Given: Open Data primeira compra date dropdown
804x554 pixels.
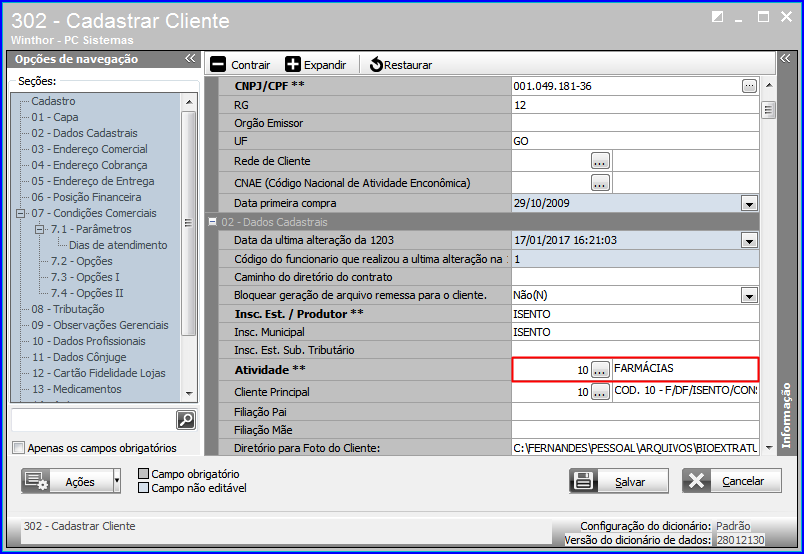Looking at the screenshot, I should coord(749,204).
